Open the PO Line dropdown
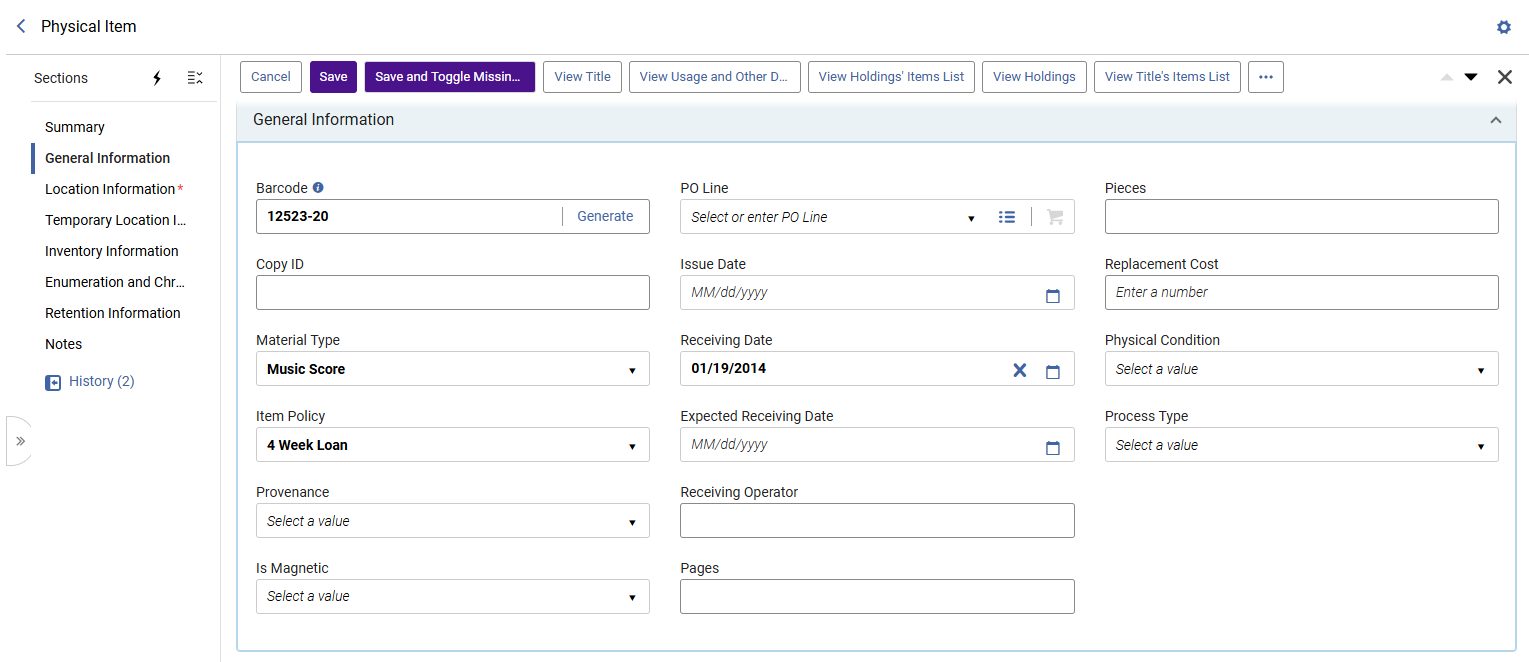The width and height of the screenshot is (1529, 662). coord(971,218)
